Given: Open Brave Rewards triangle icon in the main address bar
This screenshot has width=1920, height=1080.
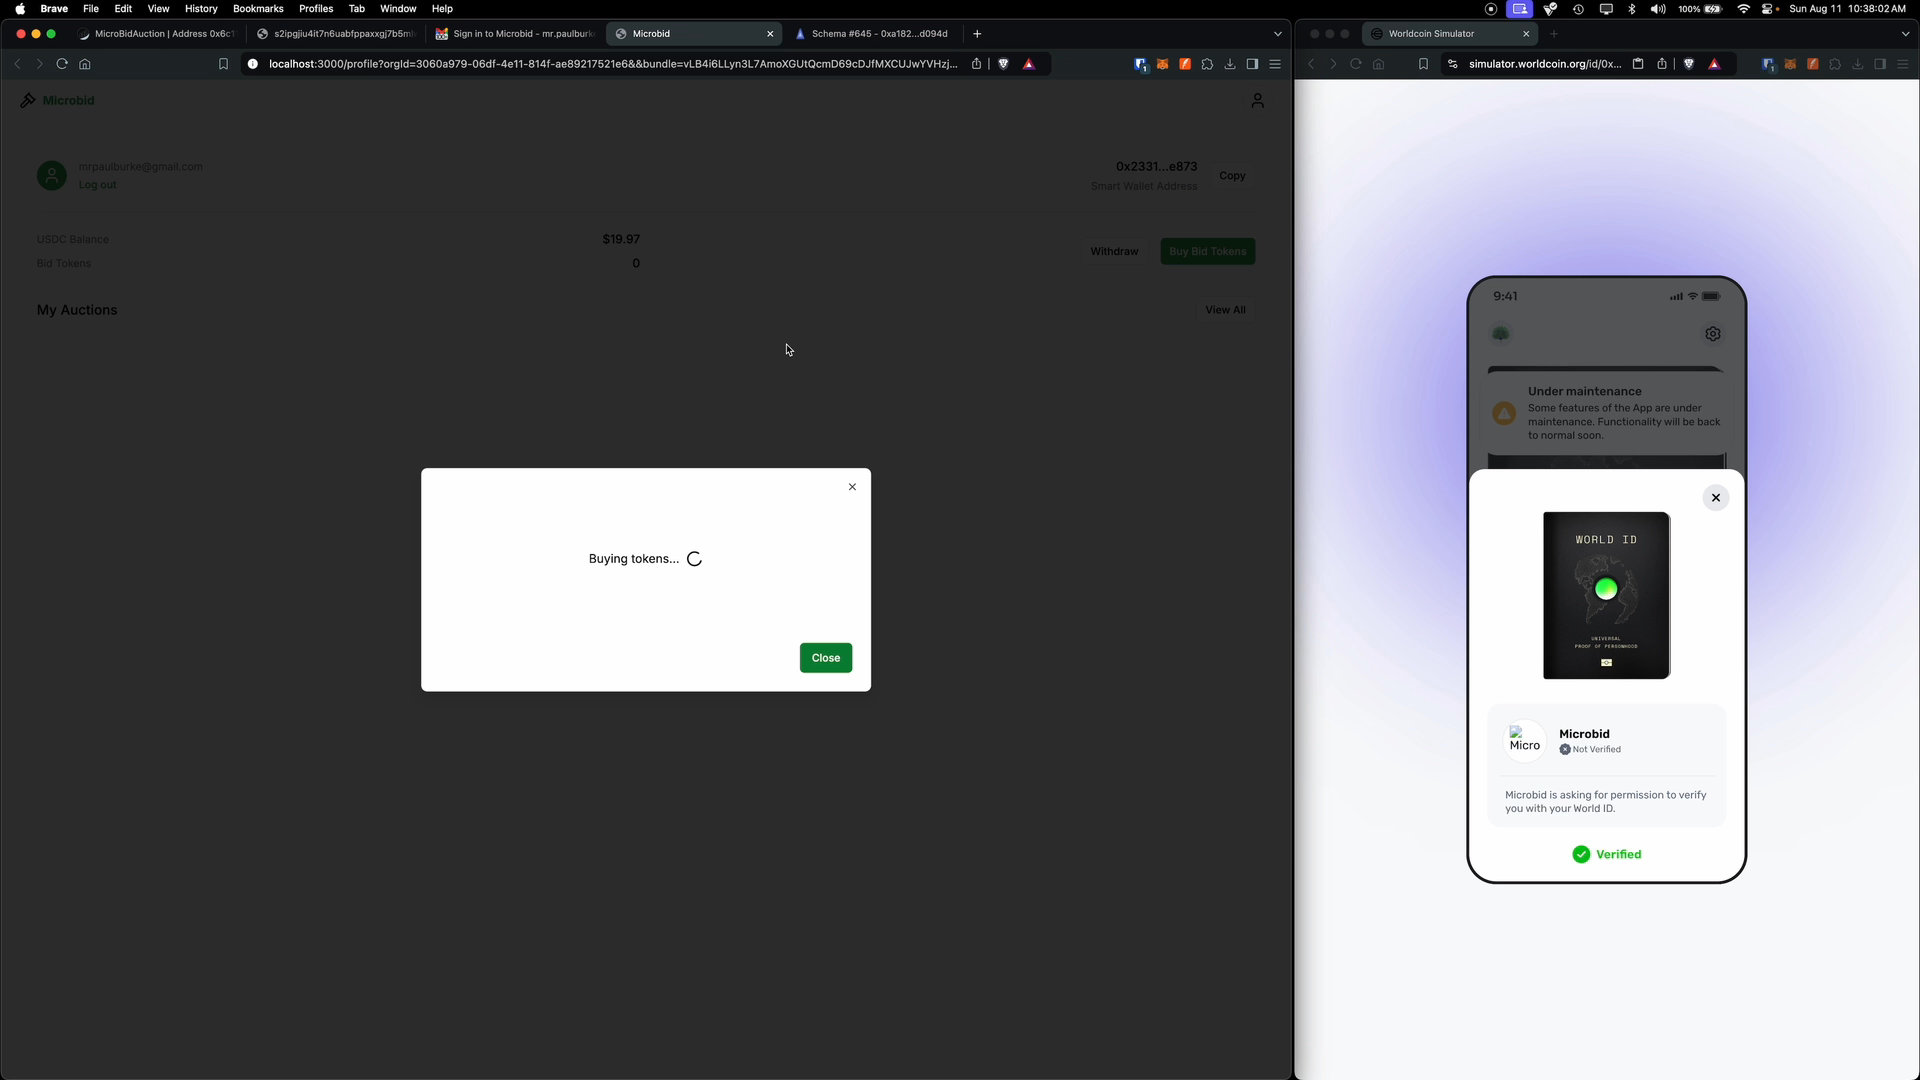Looking at the screenshot, I should (x=1029, y=64).
